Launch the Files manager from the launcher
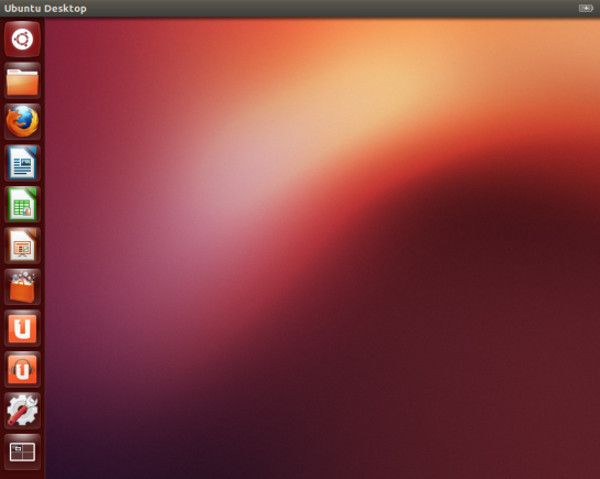 point(22,80)
